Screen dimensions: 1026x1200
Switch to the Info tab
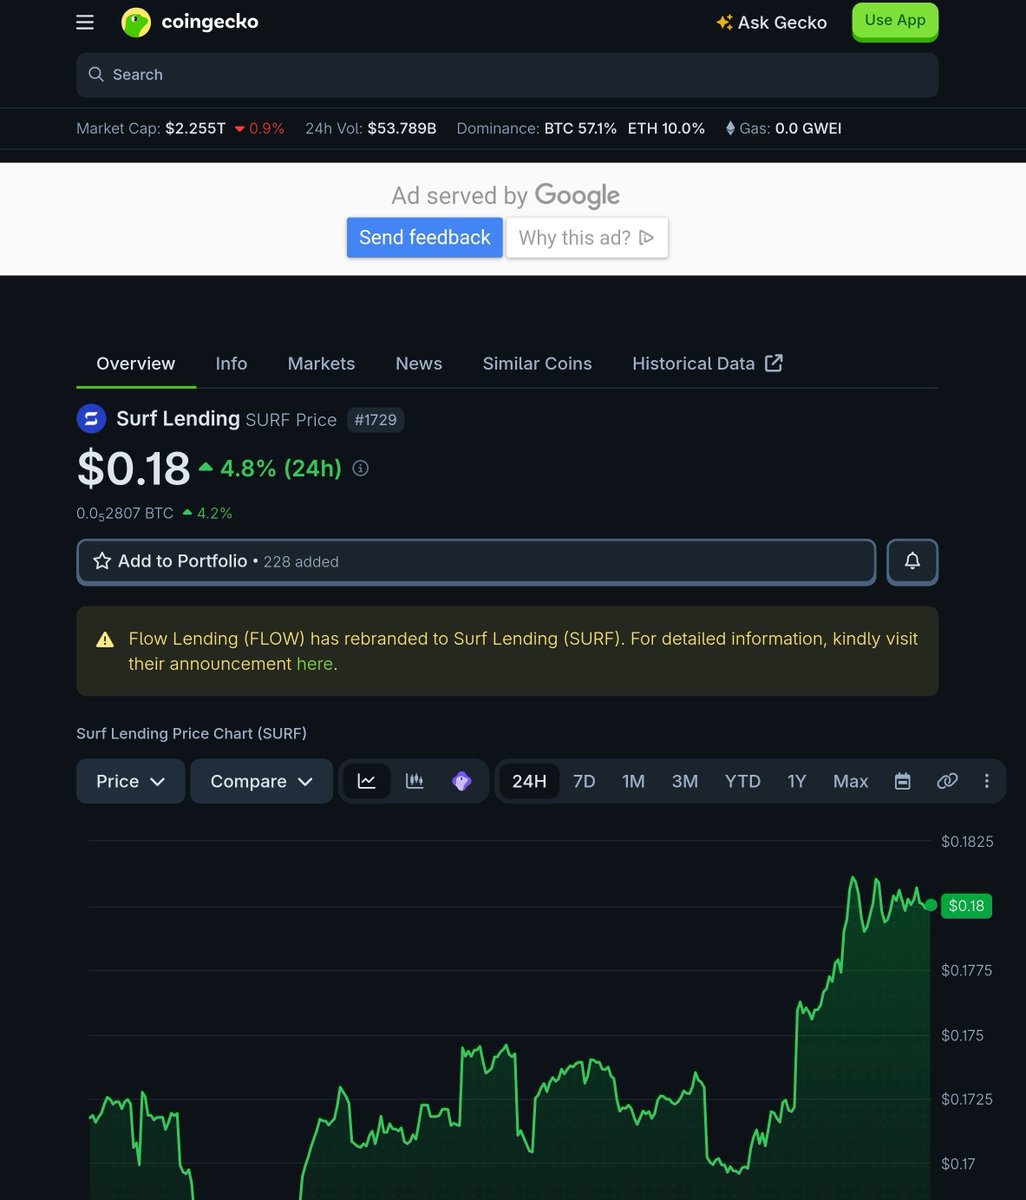click(x=231, y=364)
